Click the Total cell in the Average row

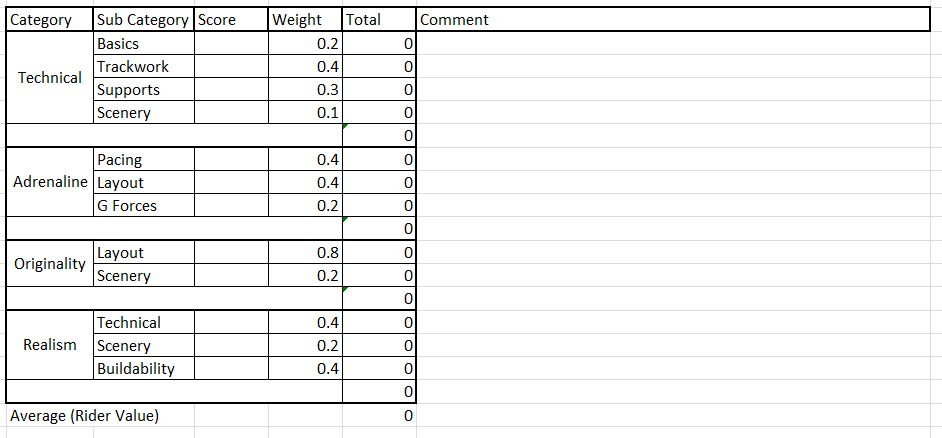coord(378,416)
